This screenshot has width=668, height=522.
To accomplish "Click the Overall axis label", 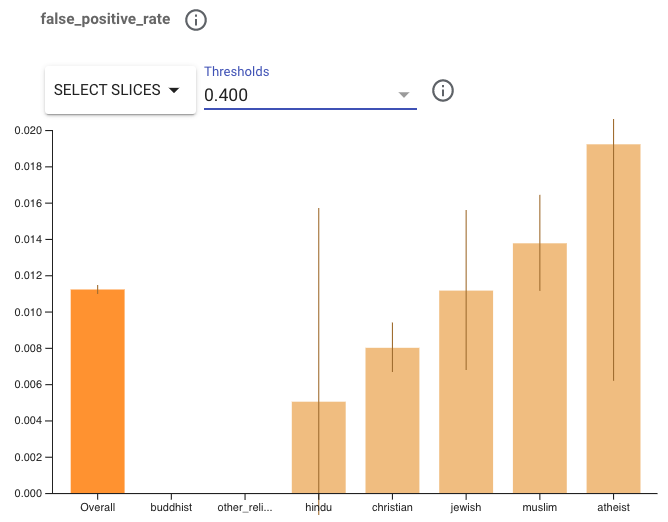I will [x=98, y=508].
